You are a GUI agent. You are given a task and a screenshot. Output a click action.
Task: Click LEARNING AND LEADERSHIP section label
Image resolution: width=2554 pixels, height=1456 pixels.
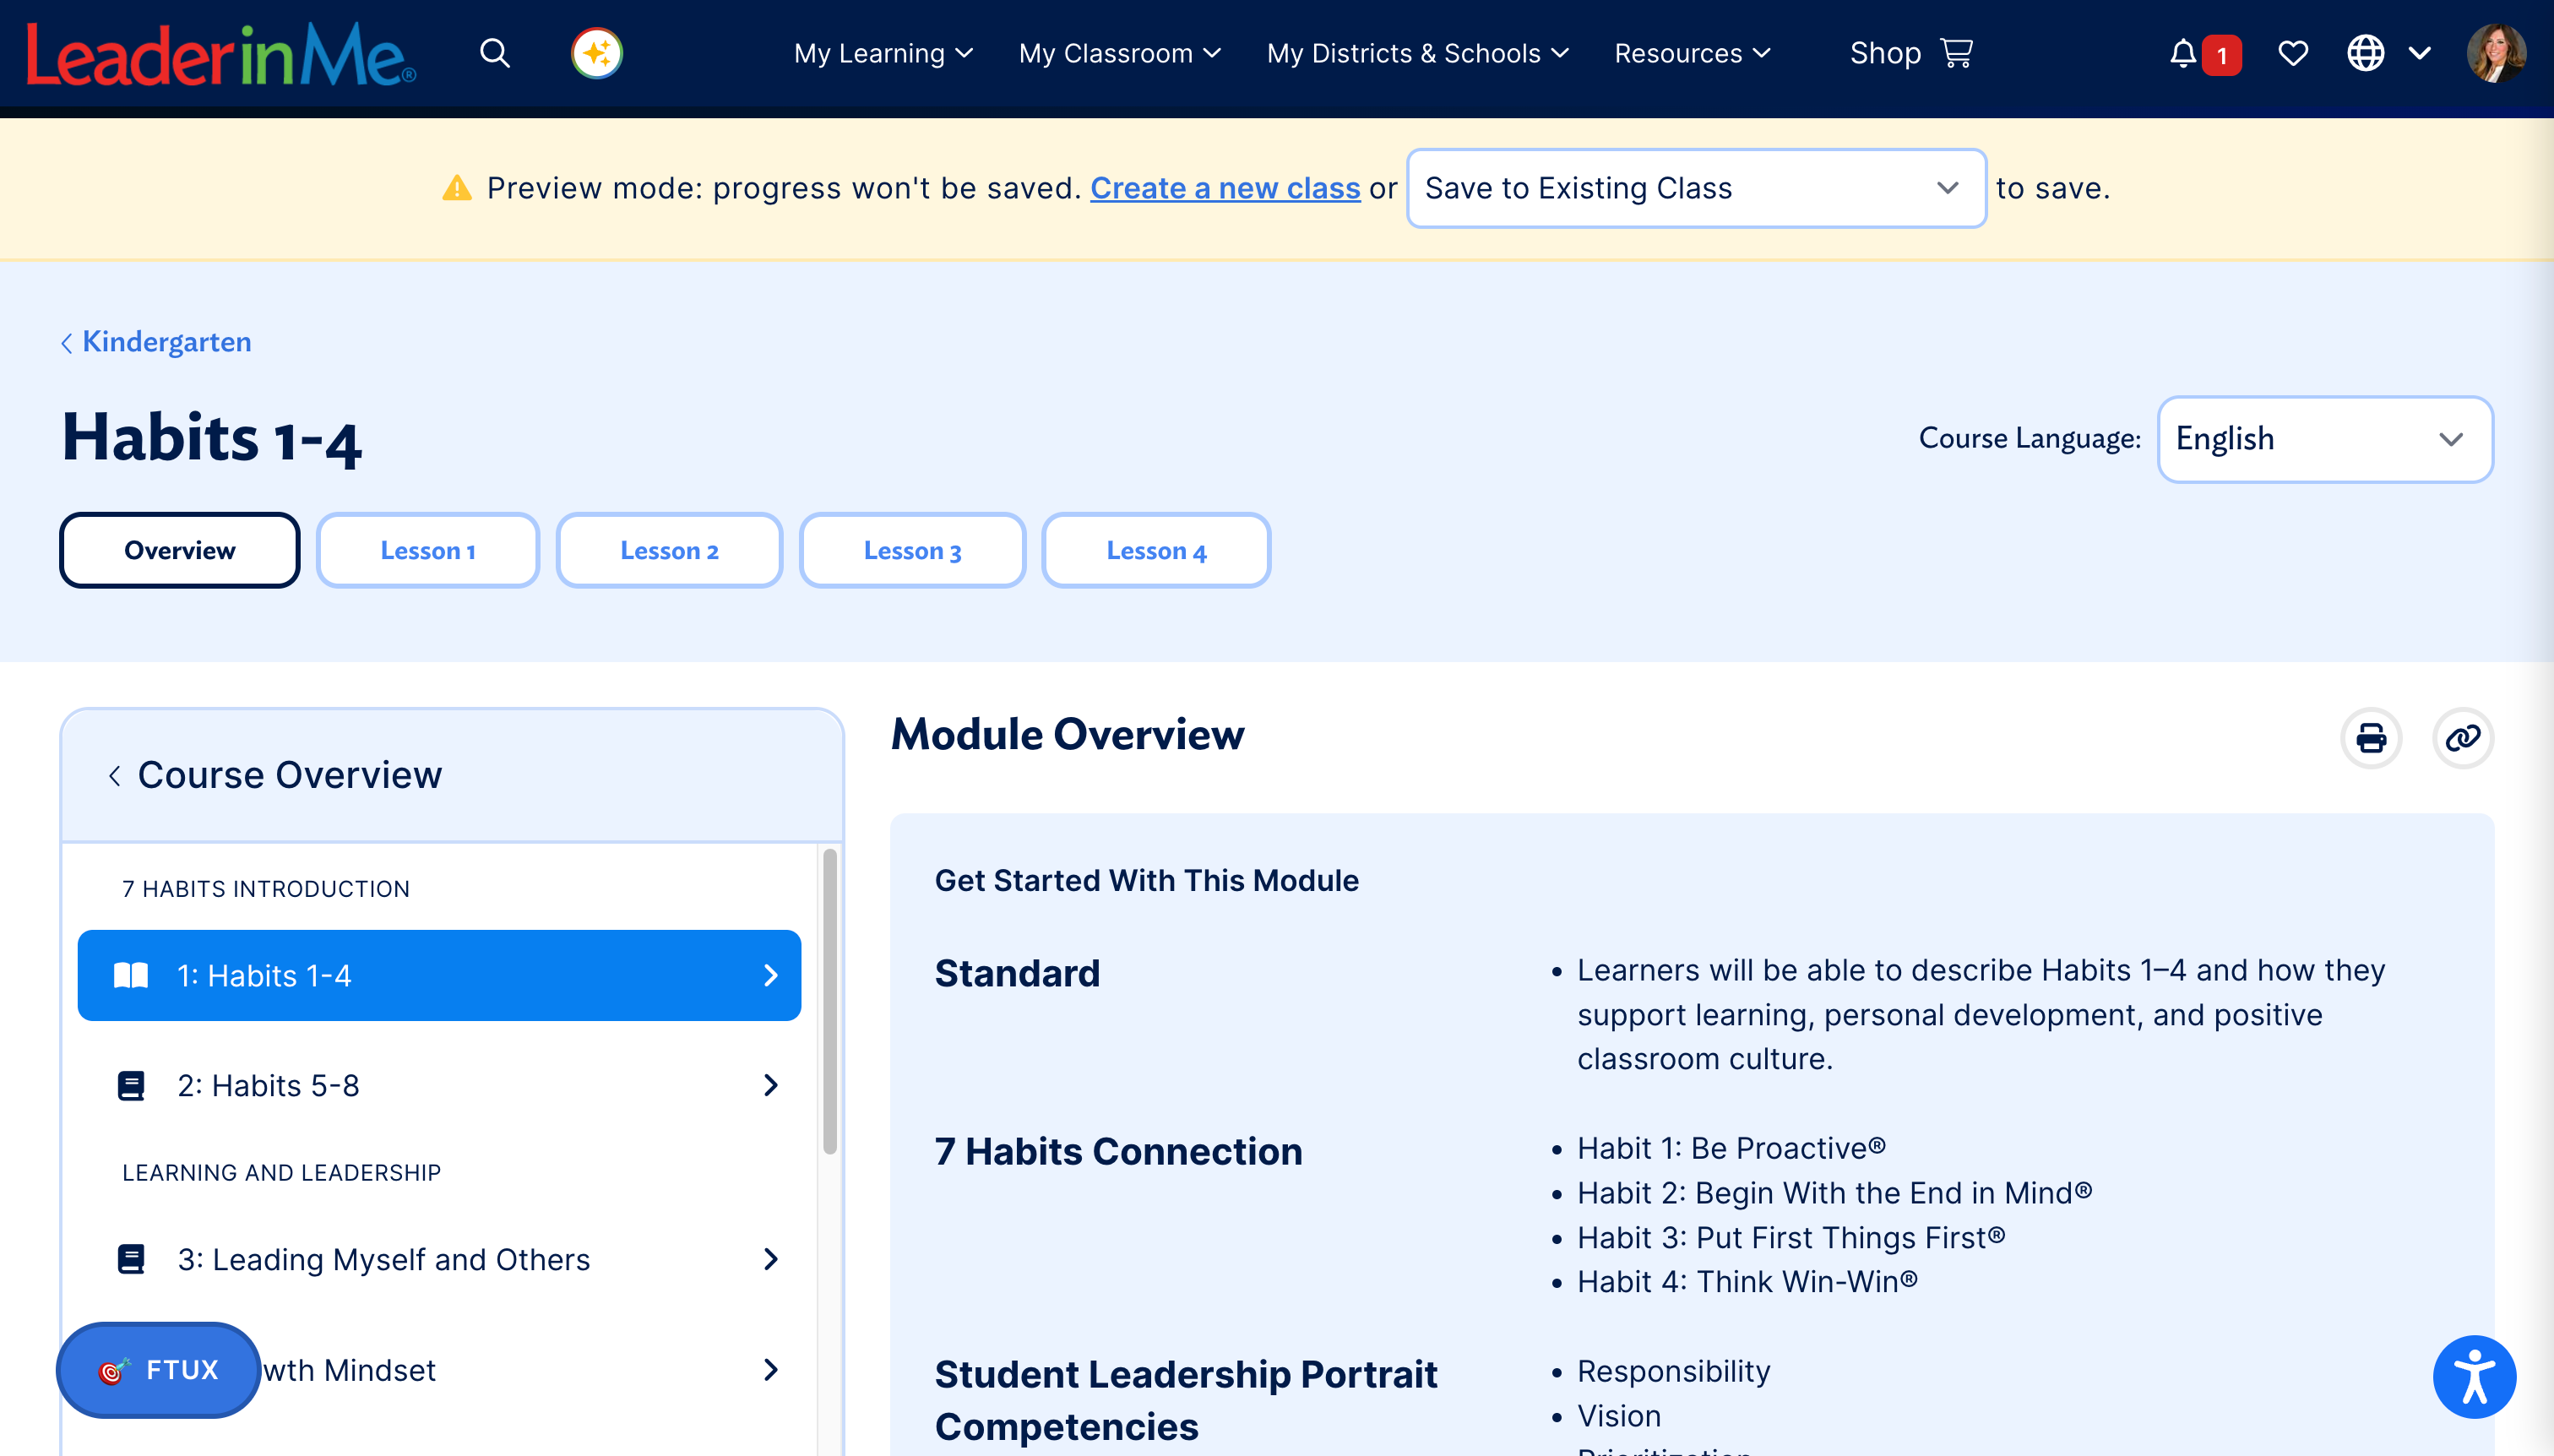pyautogui.click(x=281, y=1172)
